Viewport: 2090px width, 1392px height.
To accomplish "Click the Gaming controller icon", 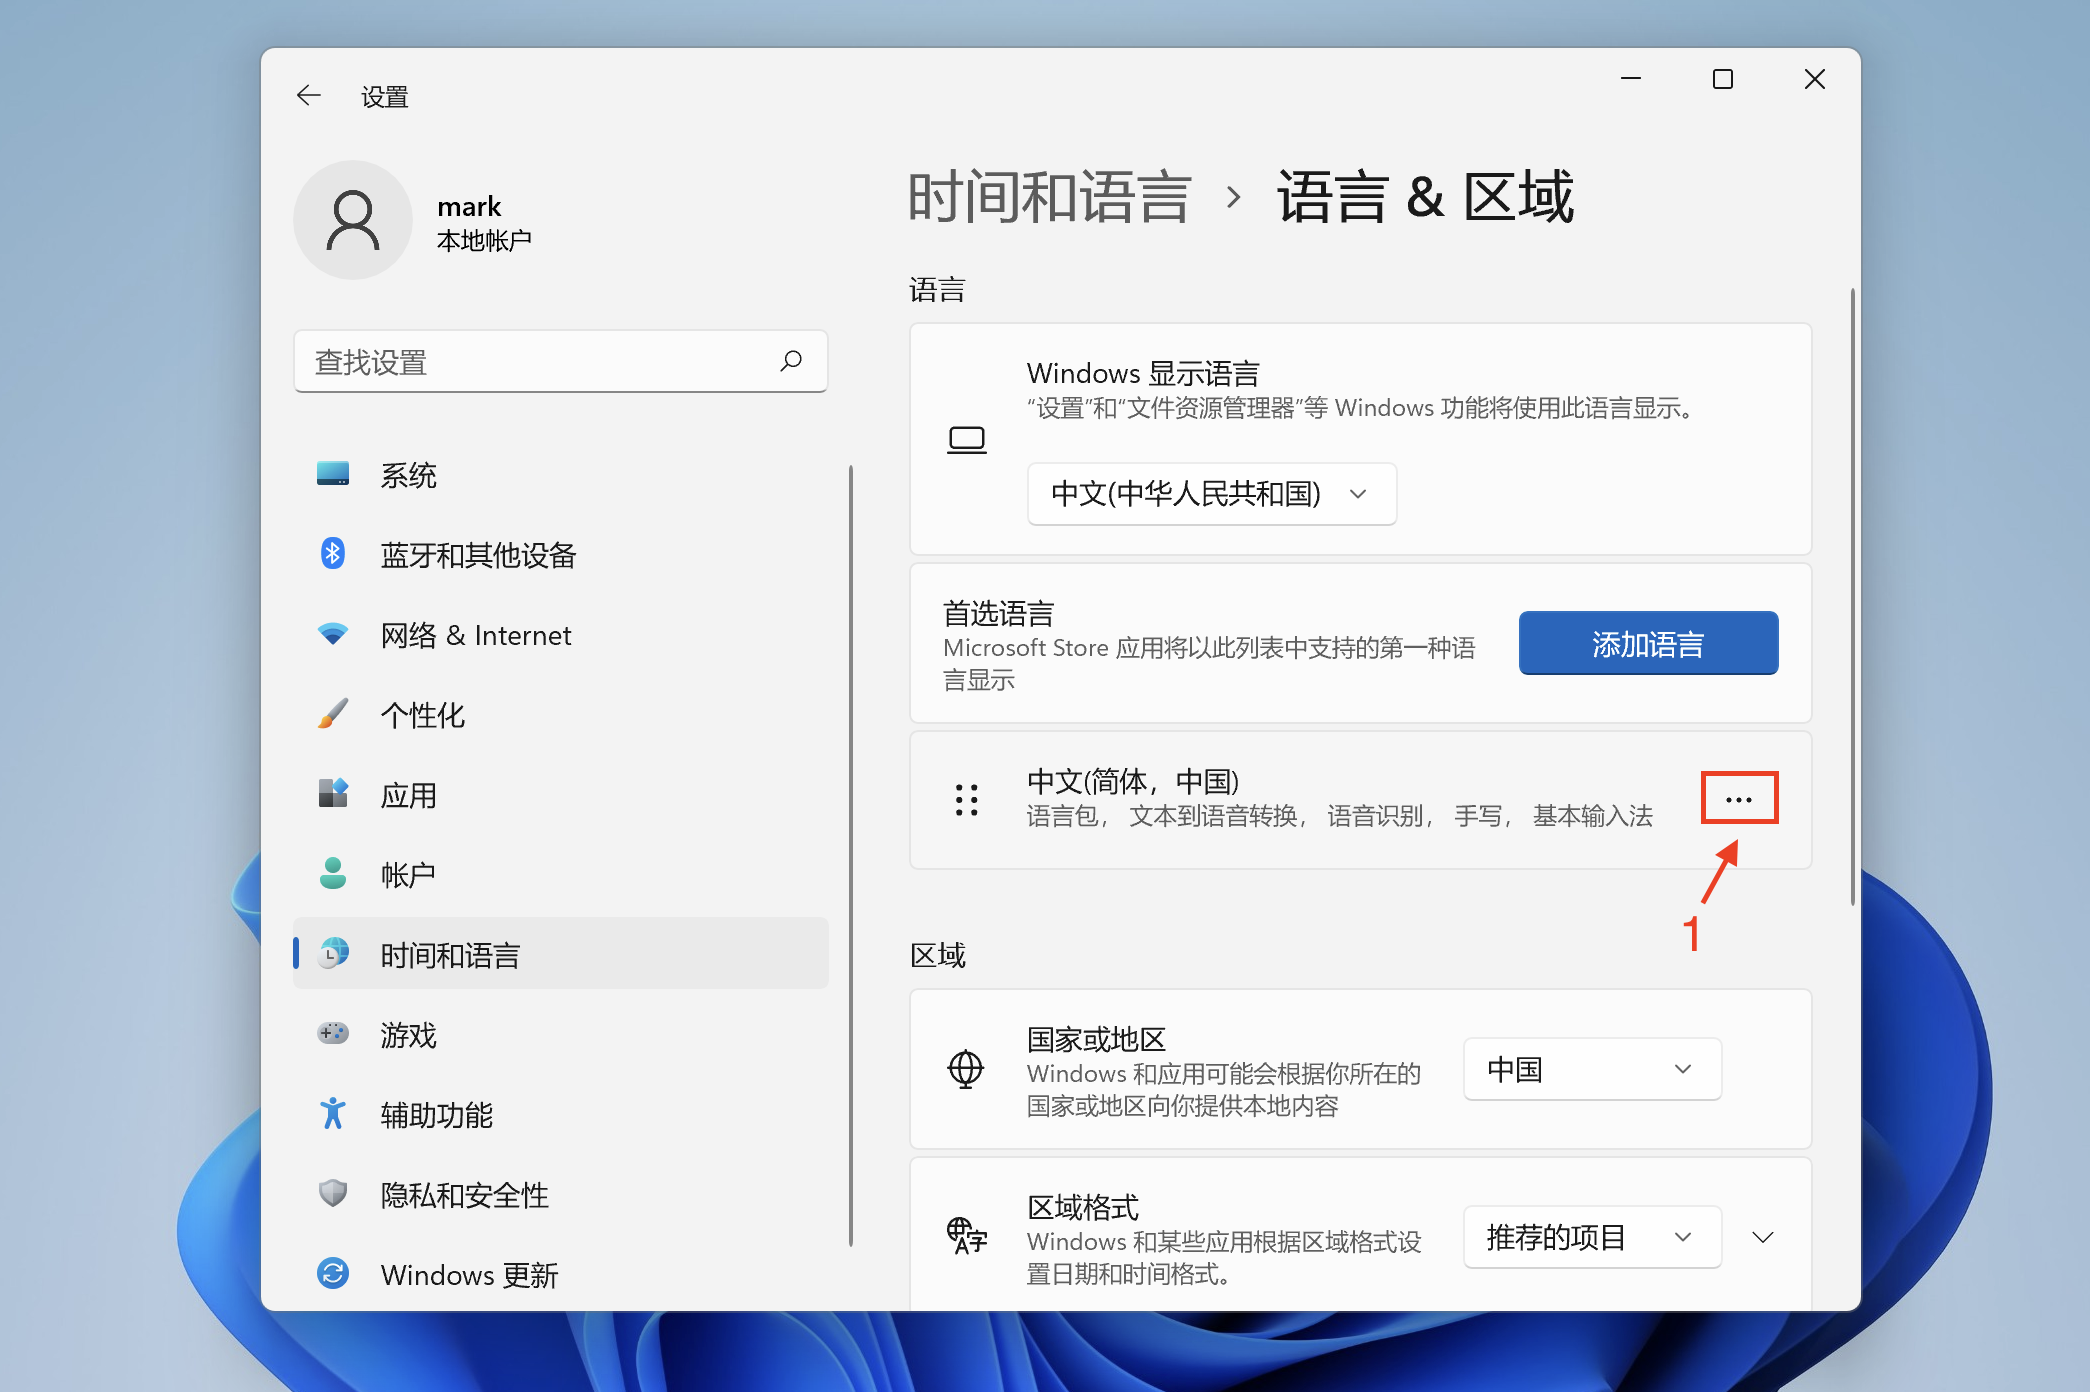I will click(x=333, y=1033).
